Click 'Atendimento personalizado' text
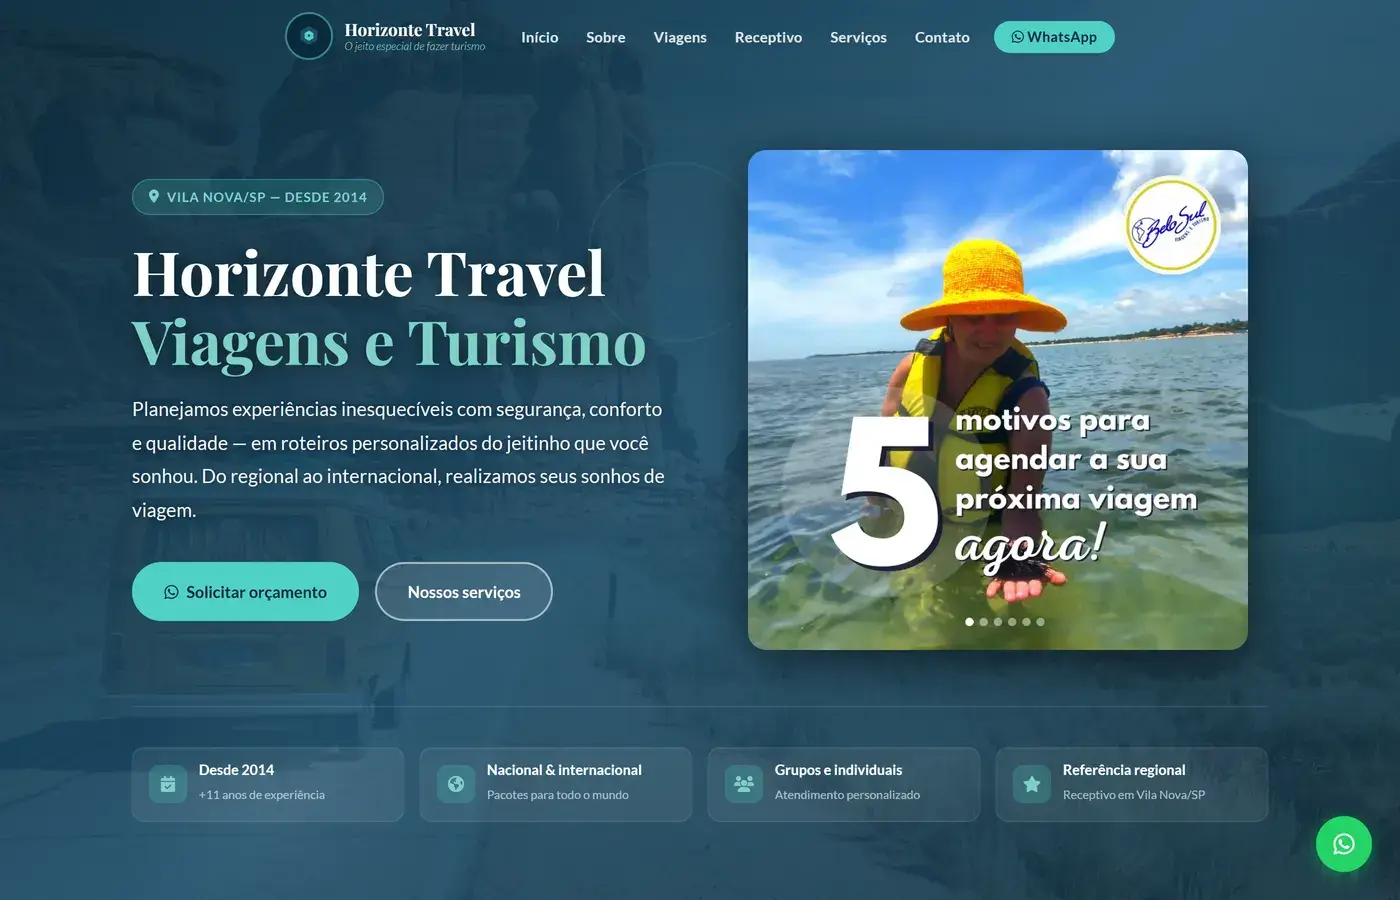 847,795
